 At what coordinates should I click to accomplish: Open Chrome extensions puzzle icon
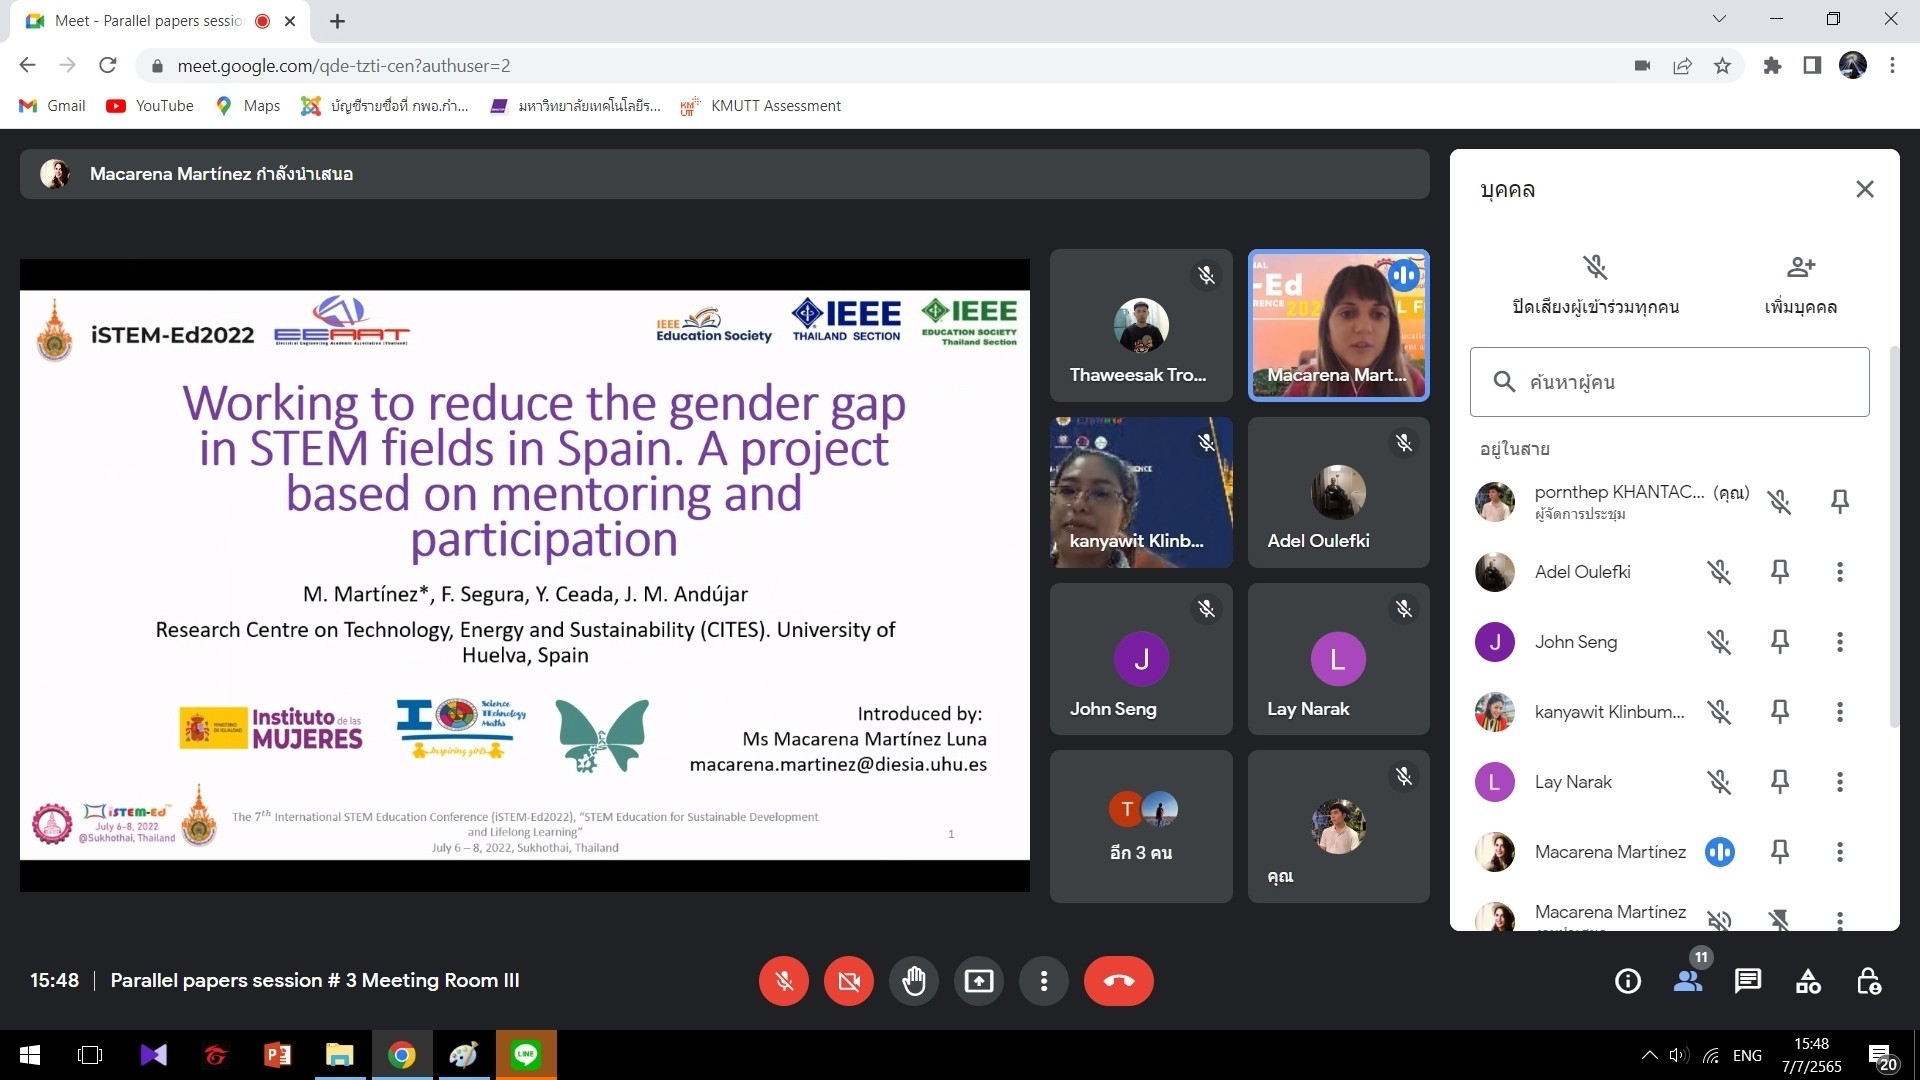(x=1772, y=66)
